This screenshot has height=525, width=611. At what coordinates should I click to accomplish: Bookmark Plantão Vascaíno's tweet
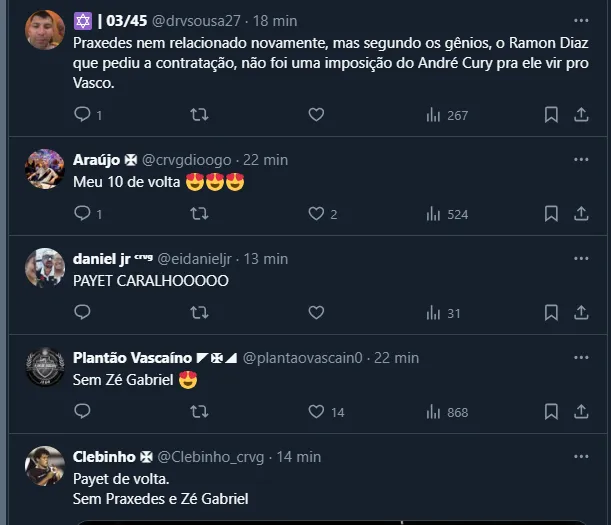click(x=551, y=411)
